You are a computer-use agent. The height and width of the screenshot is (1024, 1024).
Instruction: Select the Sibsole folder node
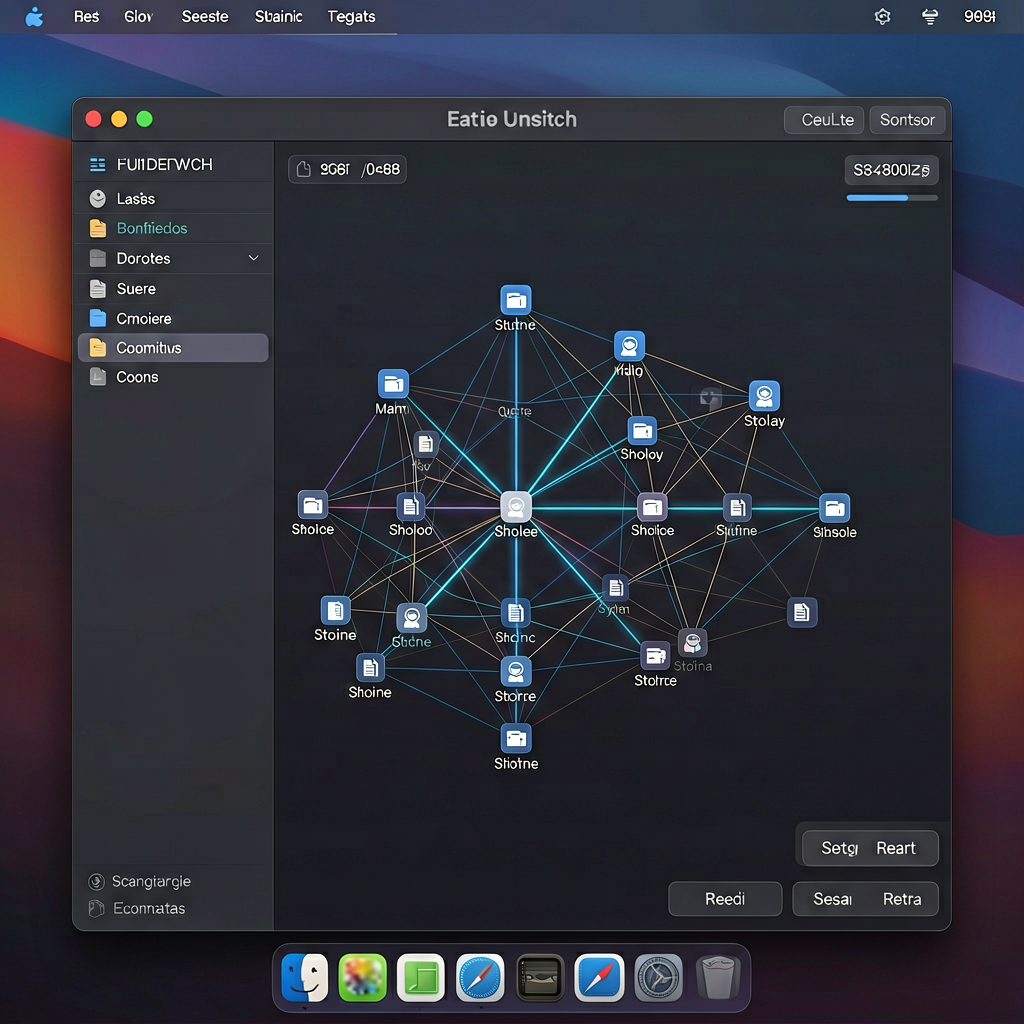pos(834,508)
